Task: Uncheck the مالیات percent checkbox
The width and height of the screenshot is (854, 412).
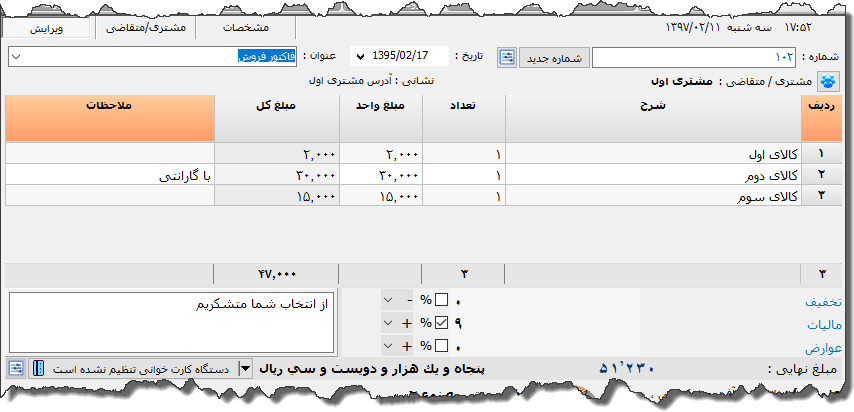Action: (x=441, y=323)
